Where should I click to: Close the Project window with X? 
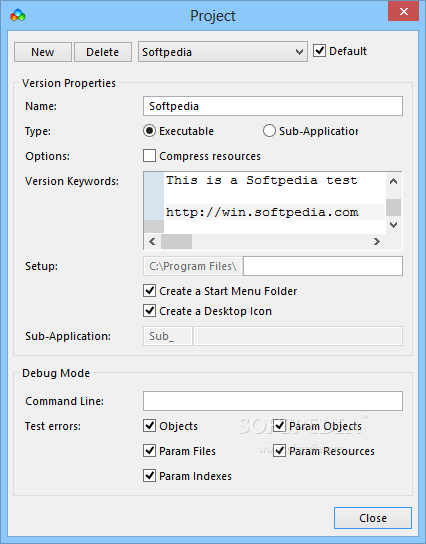coord(403,12)
